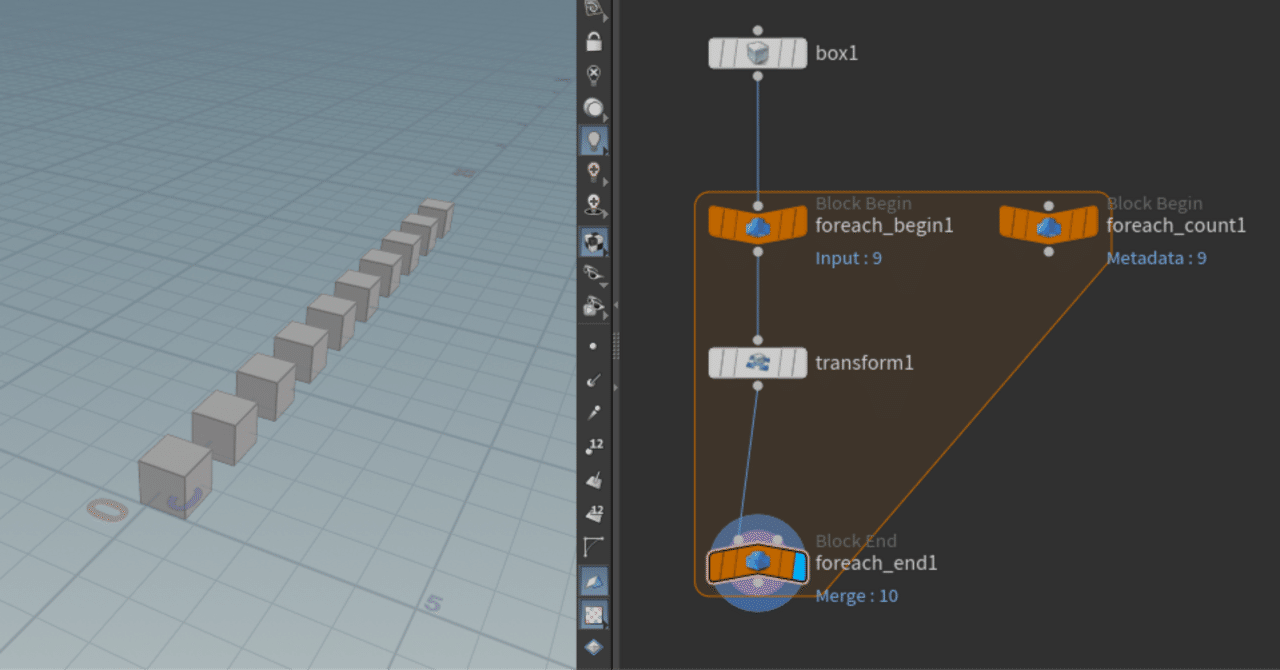
Task: Select the foreach_begin1 Block Begin node
Action: [757, 224]
